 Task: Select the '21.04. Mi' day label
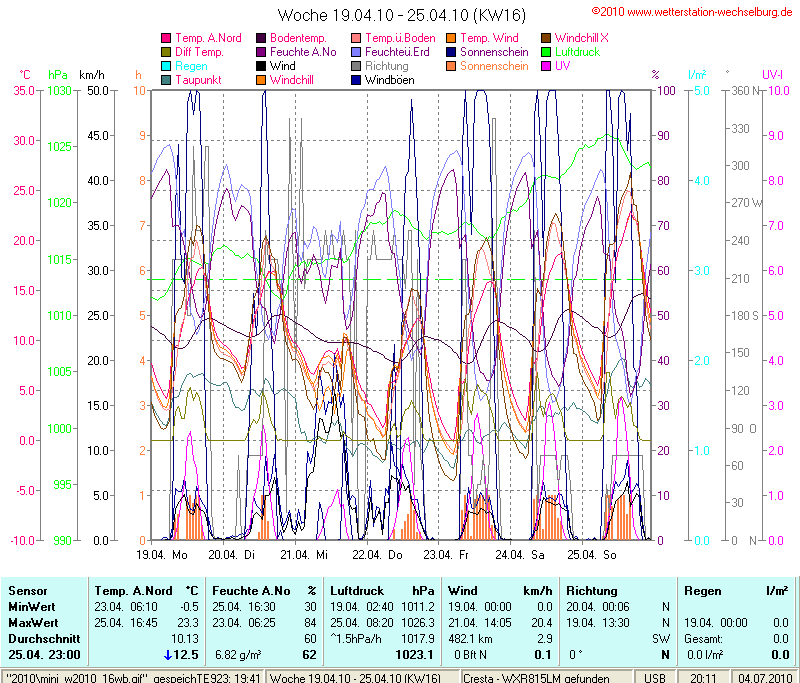(x=304, y=555)
